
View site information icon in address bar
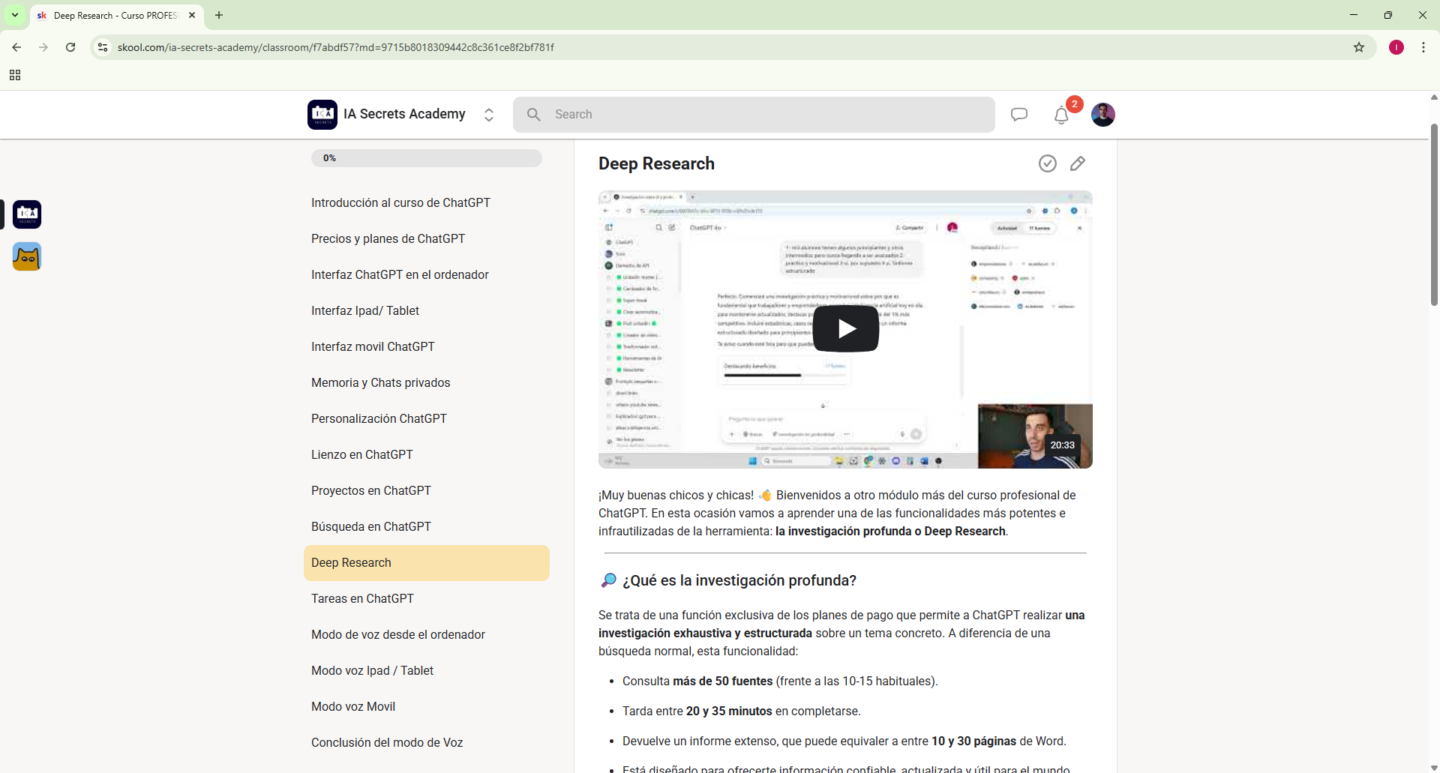(x=102, y=47)
